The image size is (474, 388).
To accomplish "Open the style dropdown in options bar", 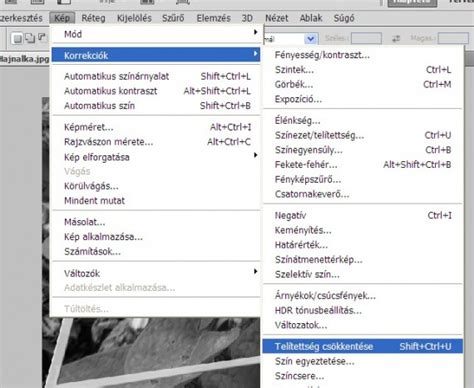I will coord(311,39).
